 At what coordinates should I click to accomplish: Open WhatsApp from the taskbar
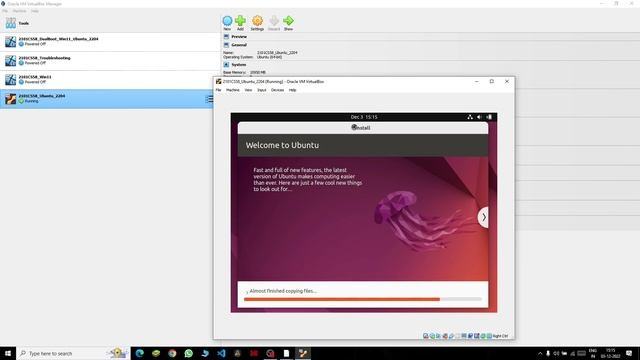click(x=189, y=353)
